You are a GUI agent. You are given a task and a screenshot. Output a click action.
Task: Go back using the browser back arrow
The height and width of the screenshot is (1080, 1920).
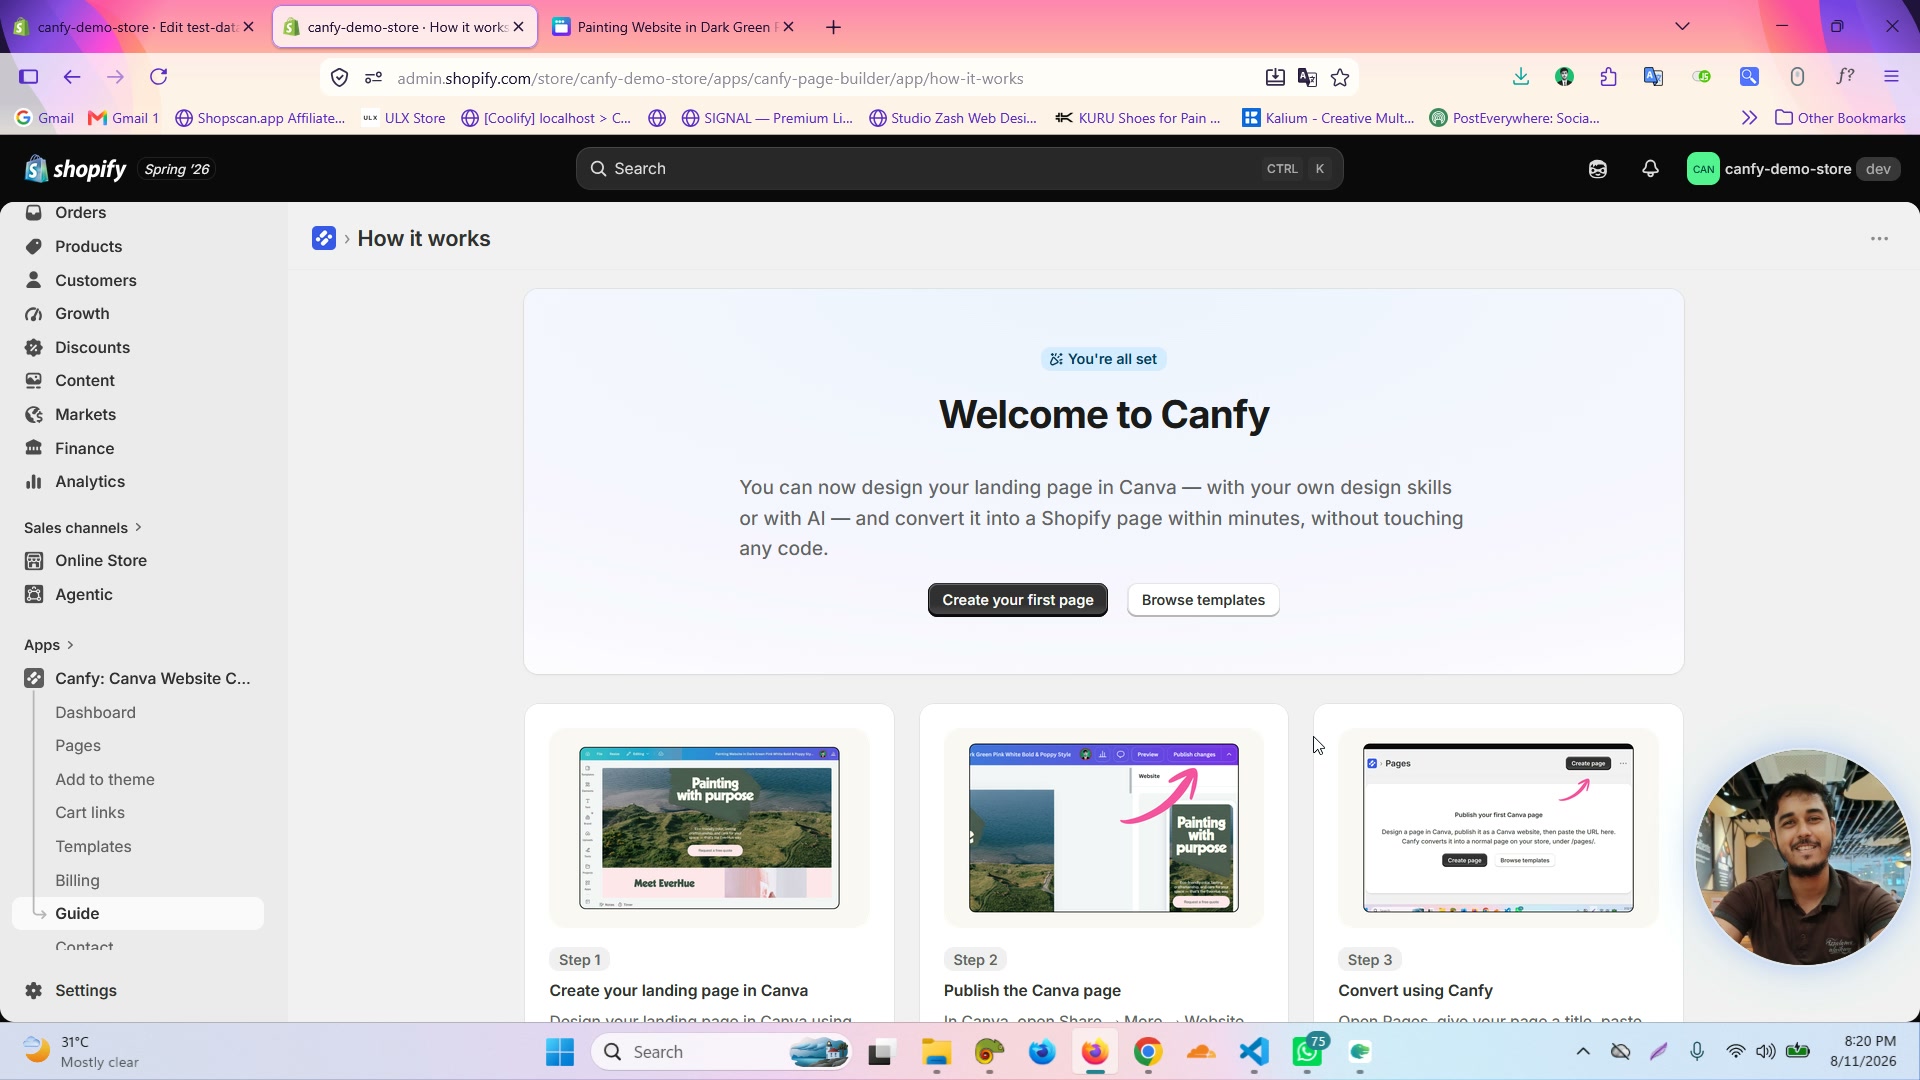click(71, 77)
